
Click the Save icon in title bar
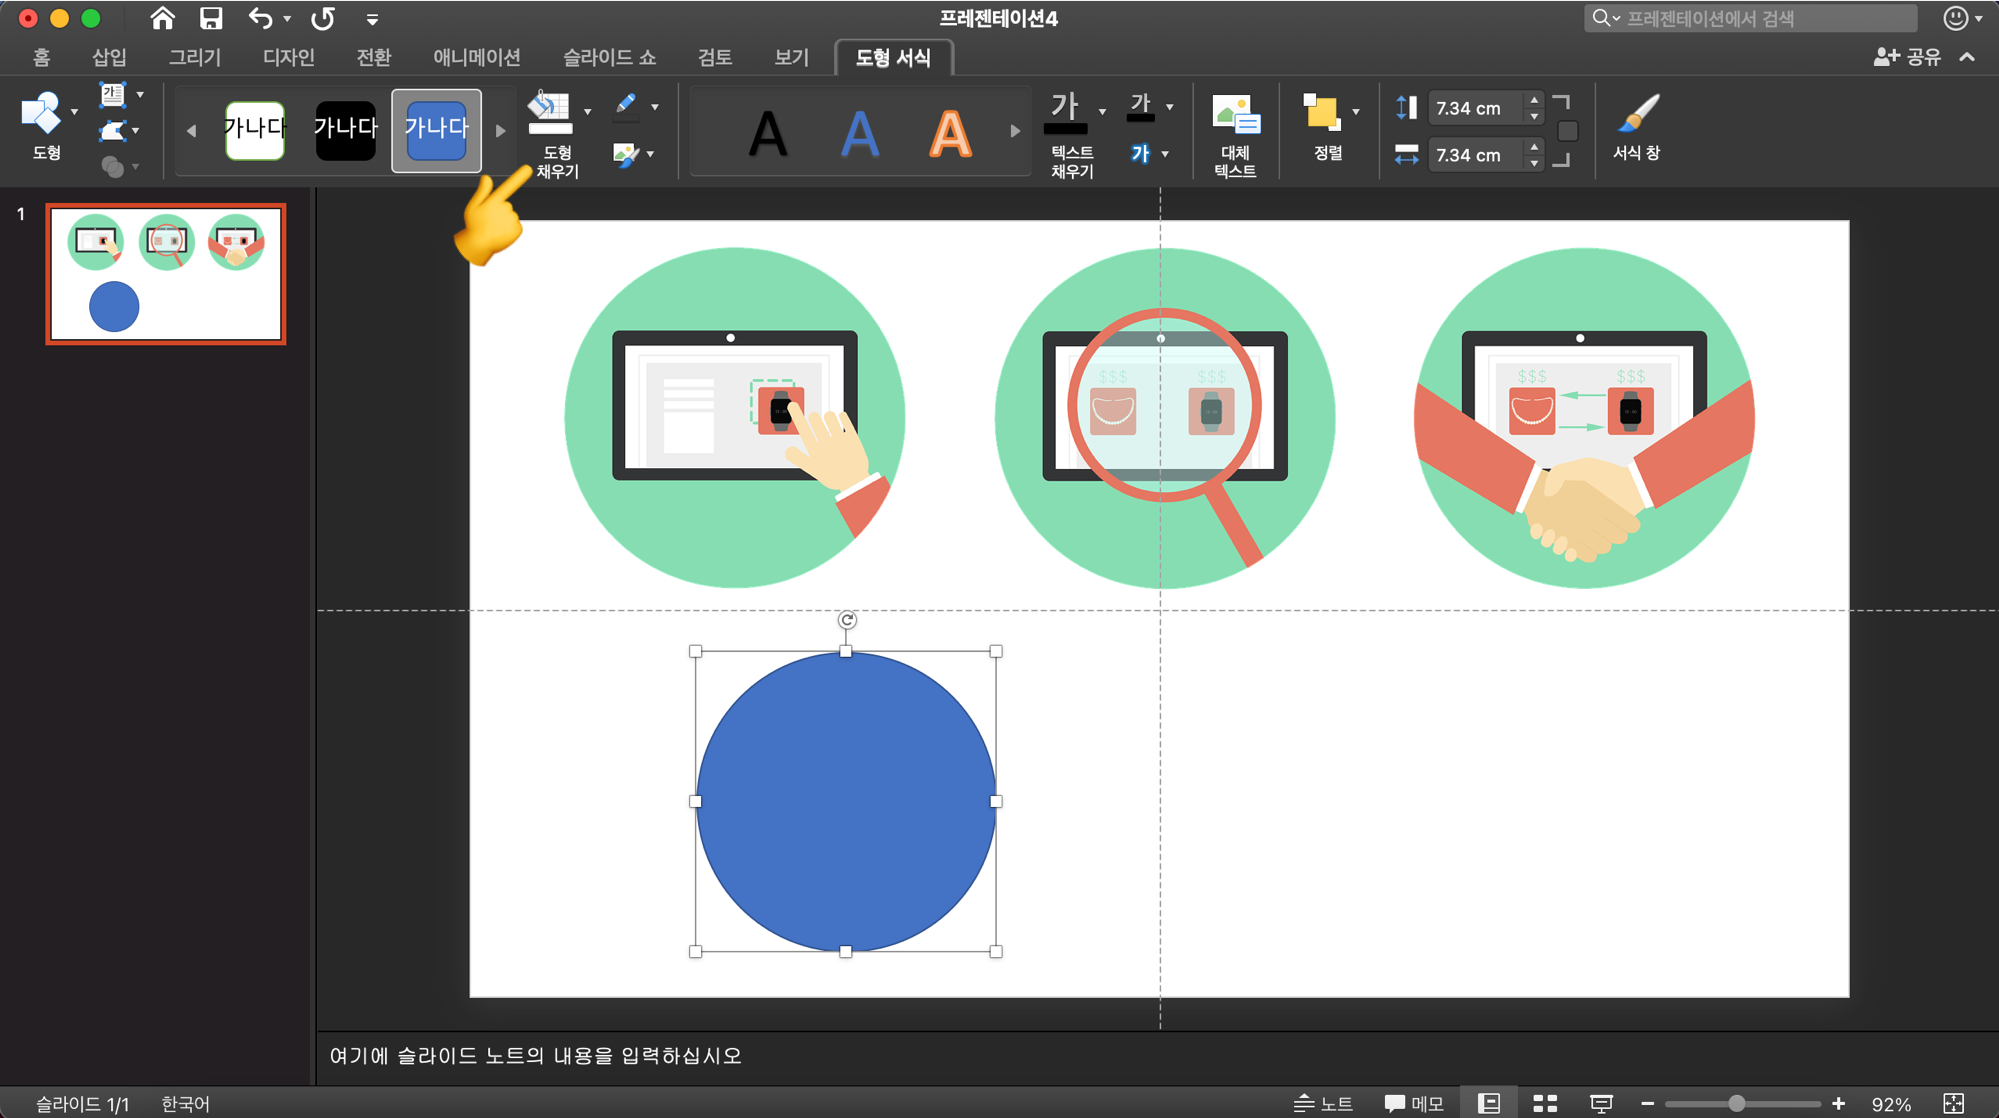coord(210,18)
